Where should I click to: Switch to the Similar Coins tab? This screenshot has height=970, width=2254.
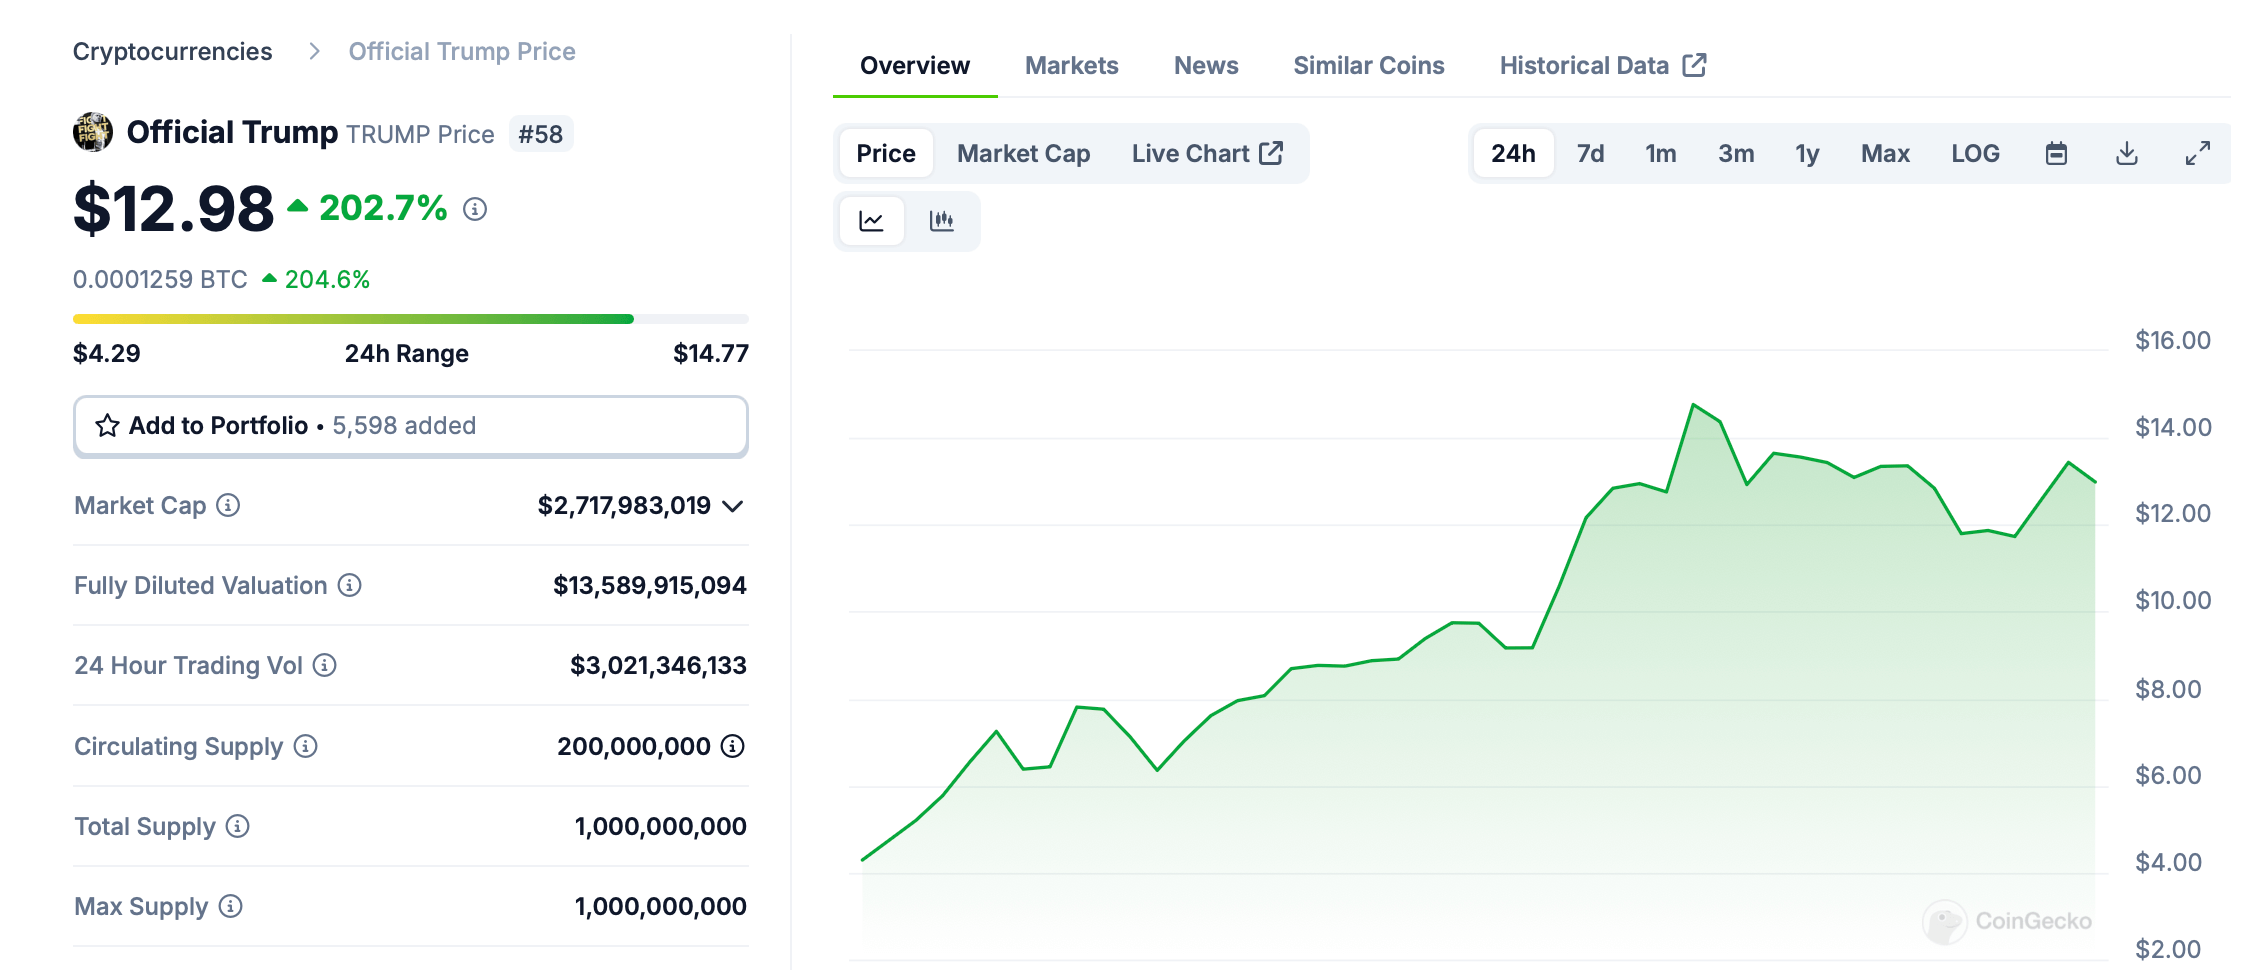1368,66
